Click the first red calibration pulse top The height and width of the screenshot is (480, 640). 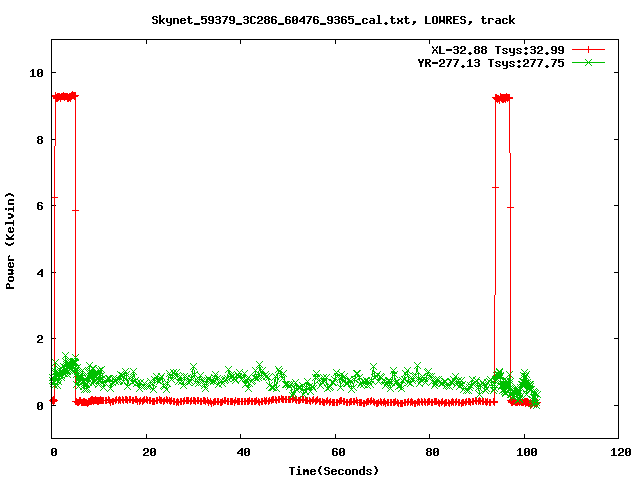click(x=65, y=97)
